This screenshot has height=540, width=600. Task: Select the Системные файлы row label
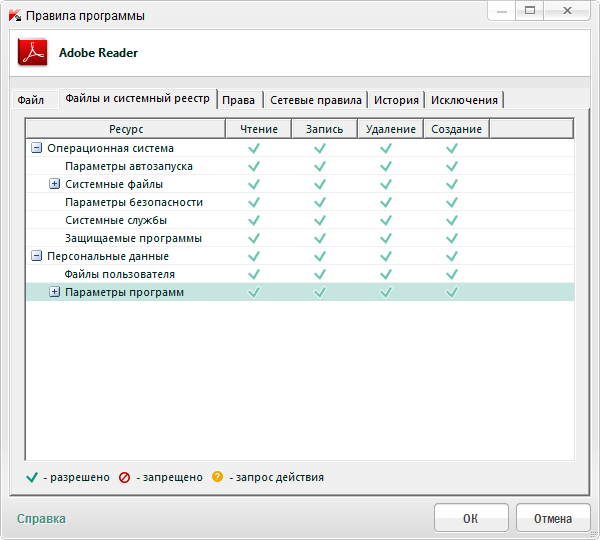(114, 184)
